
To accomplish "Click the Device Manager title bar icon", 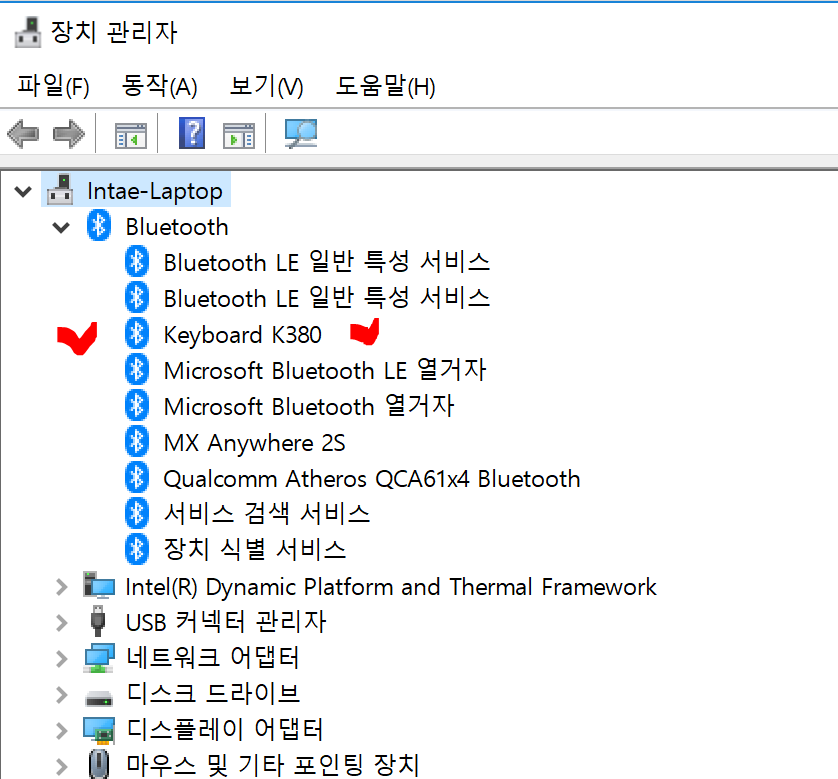I will [28, 32].
